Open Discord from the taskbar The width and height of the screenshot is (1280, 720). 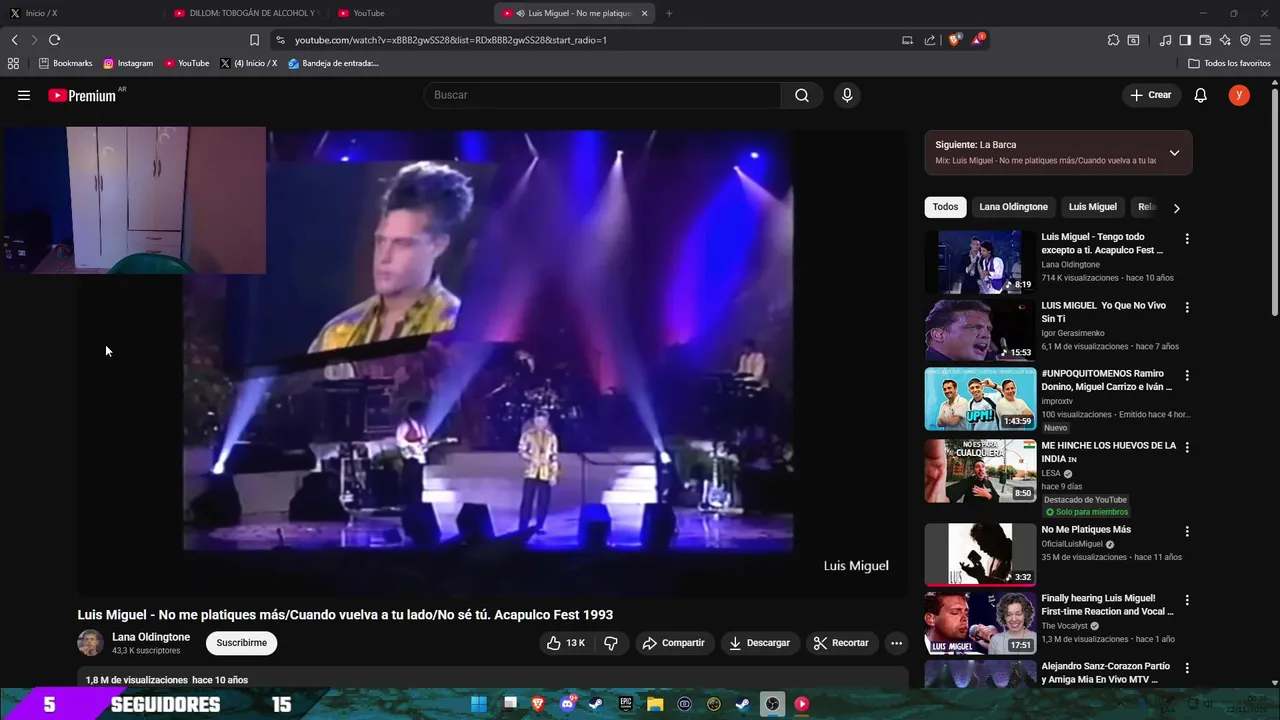(567, 704)
